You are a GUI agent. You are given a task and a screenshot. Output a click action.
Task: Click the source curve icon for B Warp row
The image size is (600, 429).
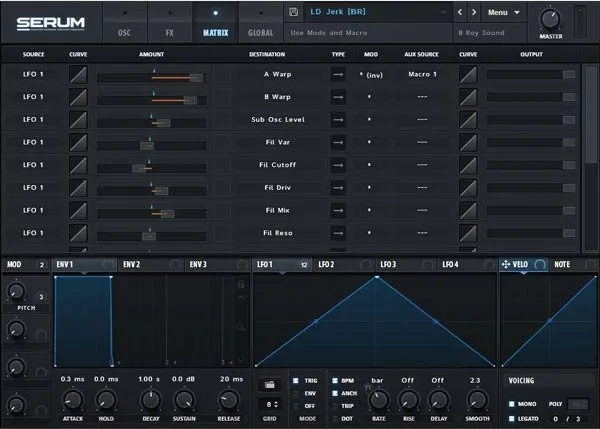(78, 97)
